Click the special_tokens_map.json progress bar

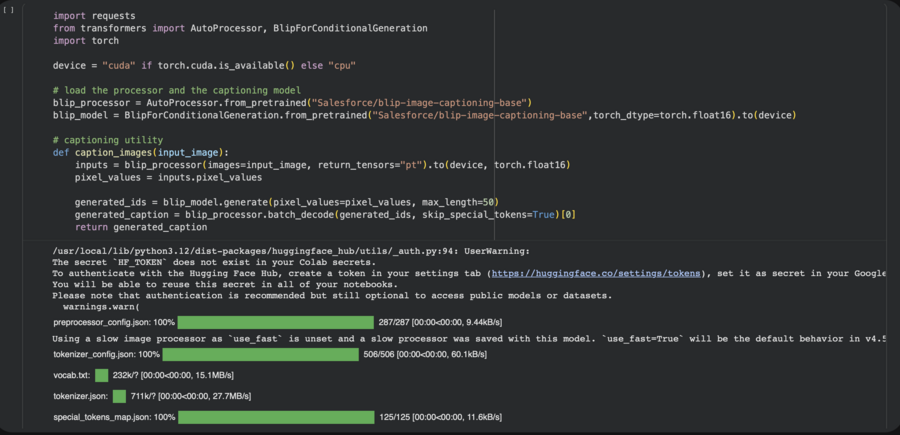click(x=275, y=417)
